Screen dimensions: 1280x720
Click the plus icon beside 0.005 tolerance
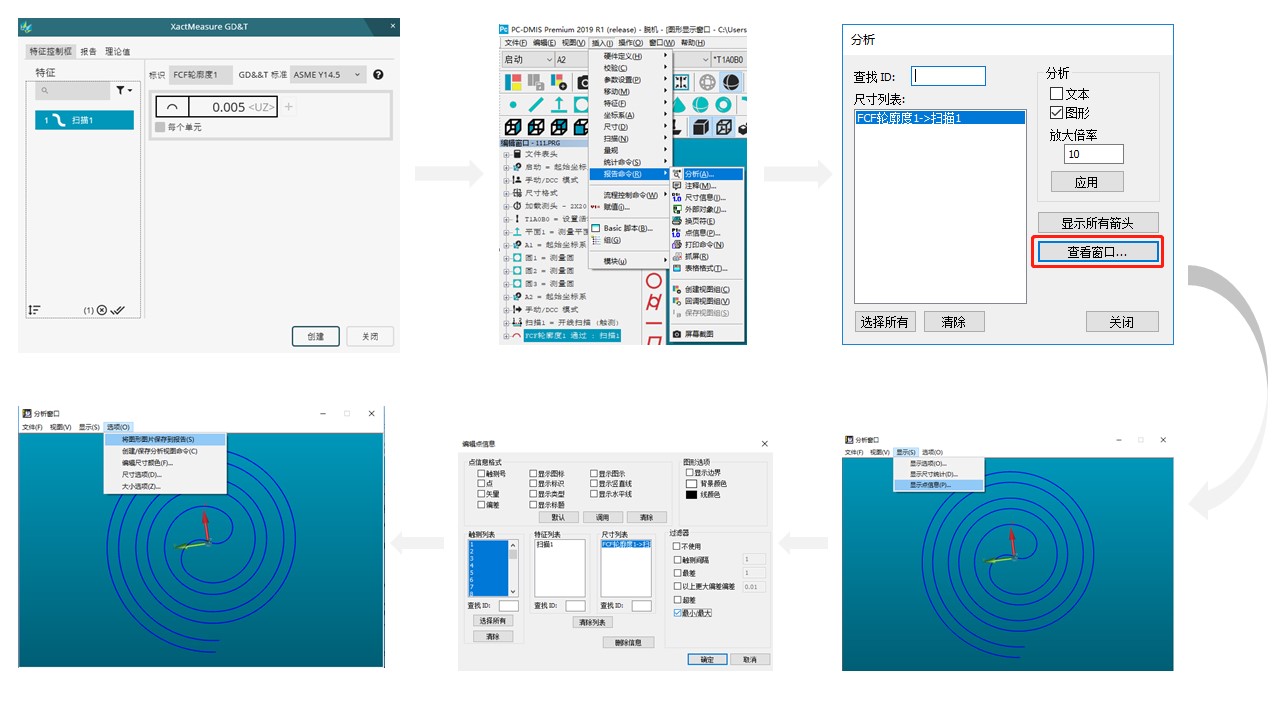pos(289,107)
